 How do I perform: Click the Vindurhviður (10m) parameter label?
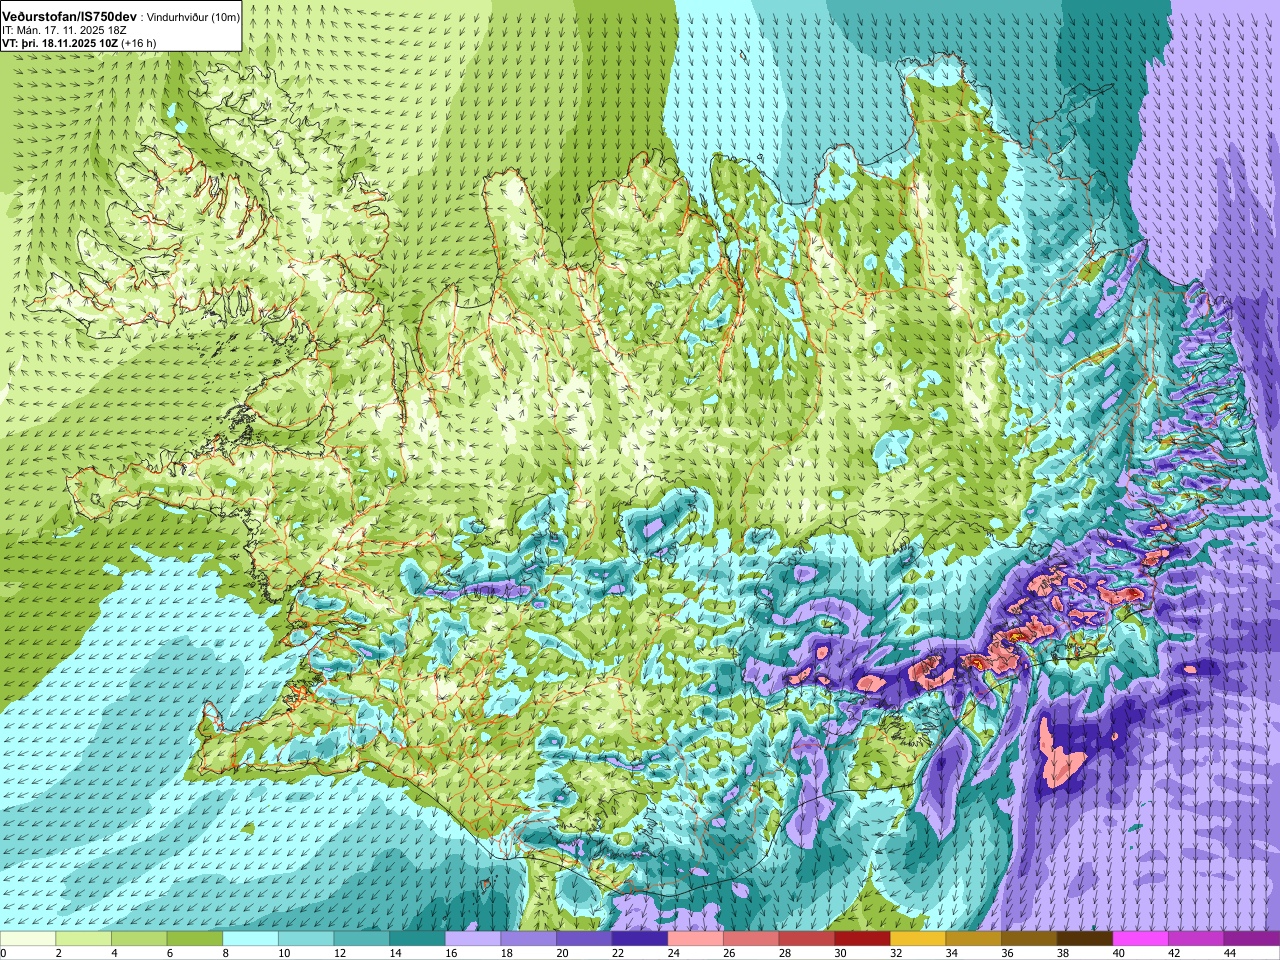click(194, 18)
